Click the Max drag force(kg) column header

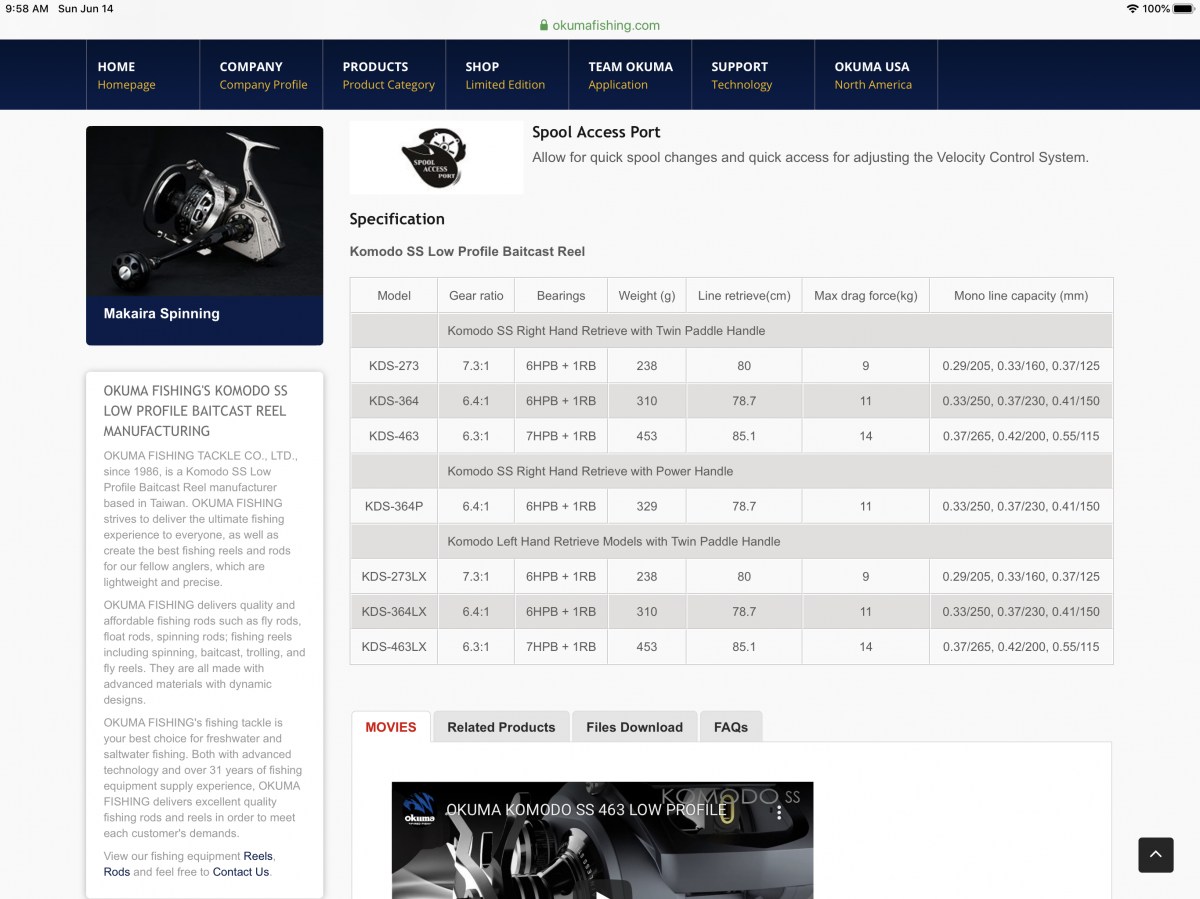pos(866,296)
